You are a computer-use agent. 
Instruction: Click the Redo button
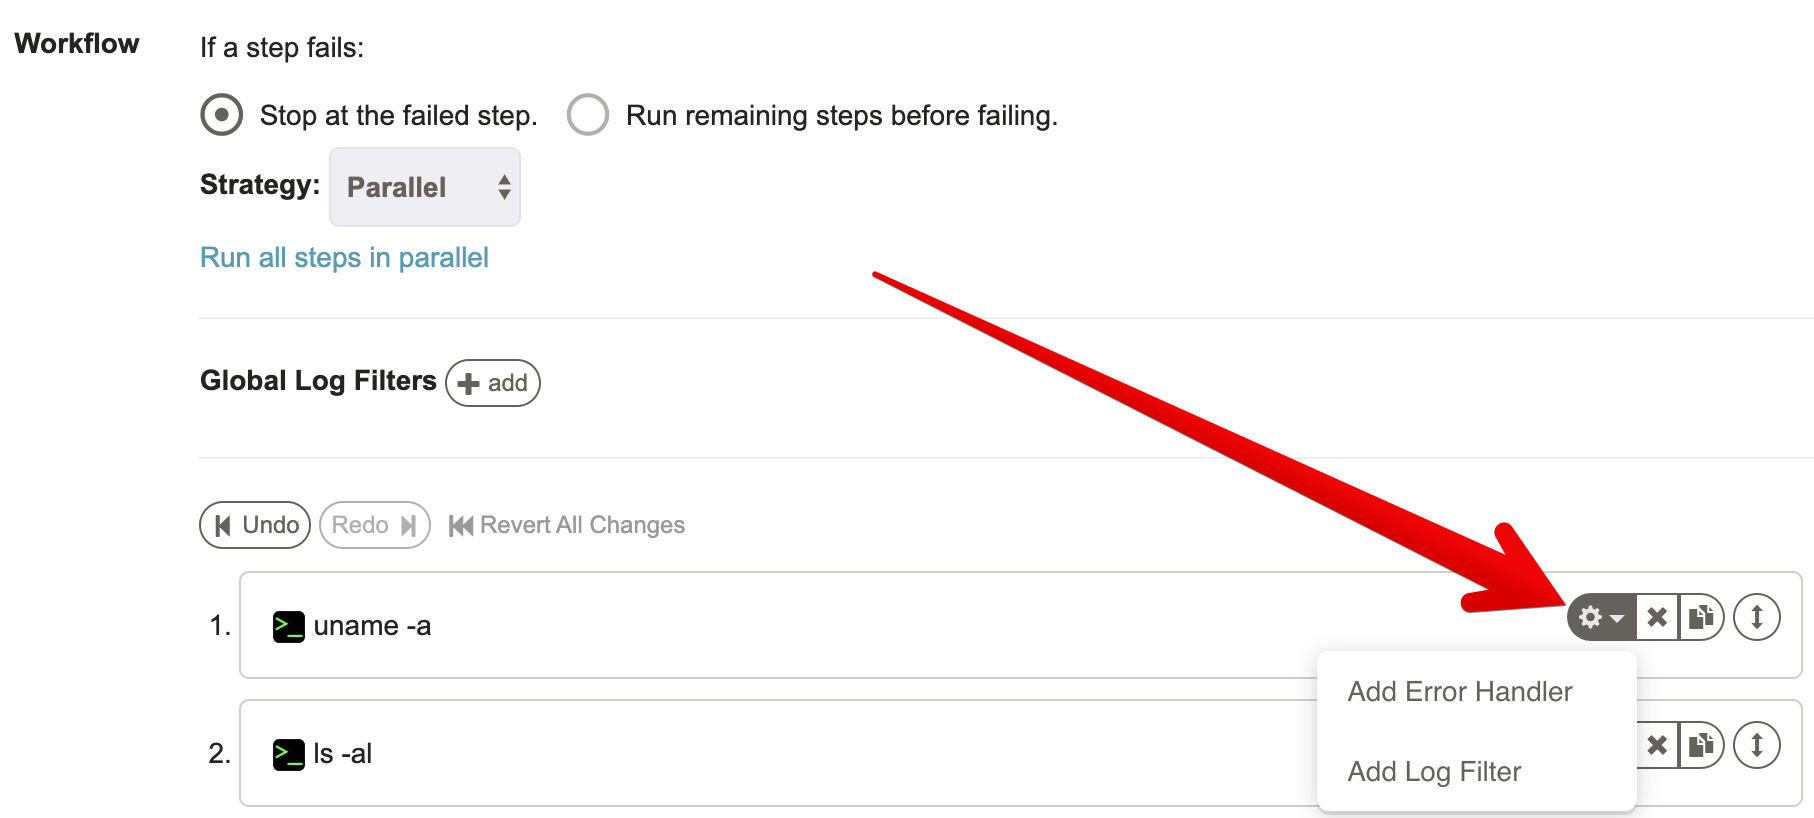(375, 525)
